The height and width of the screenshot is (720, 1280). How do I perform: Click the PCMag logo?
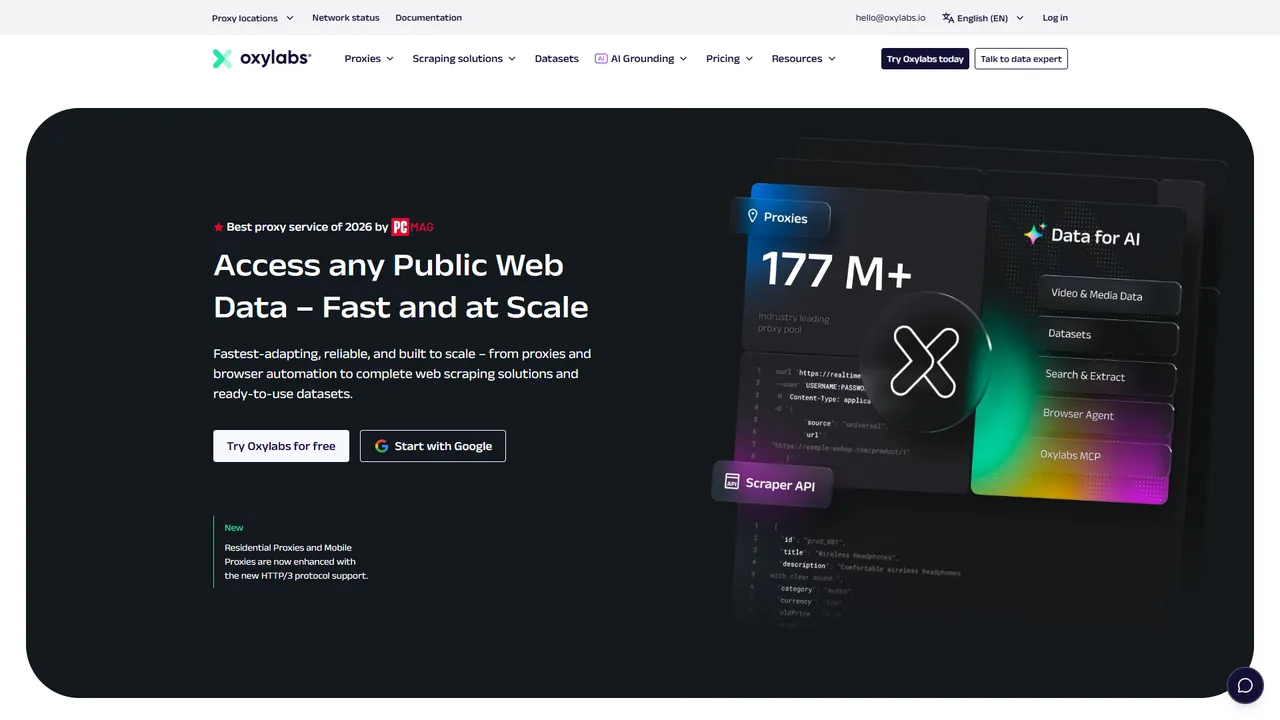tap(412, 227)
